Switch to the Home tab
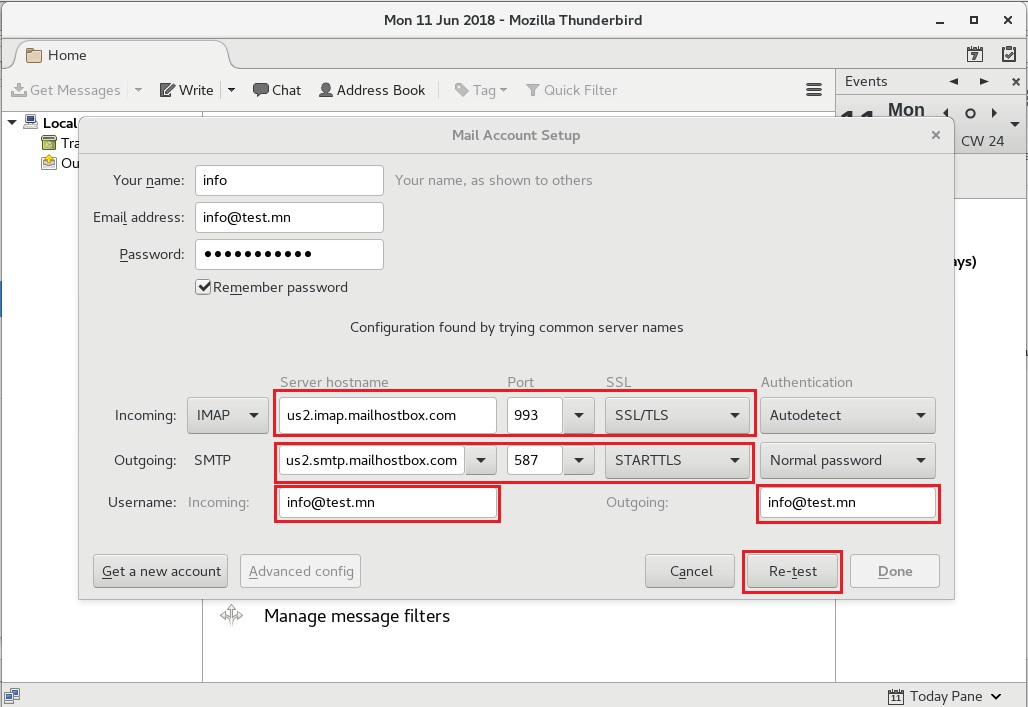 pos(121,55)
